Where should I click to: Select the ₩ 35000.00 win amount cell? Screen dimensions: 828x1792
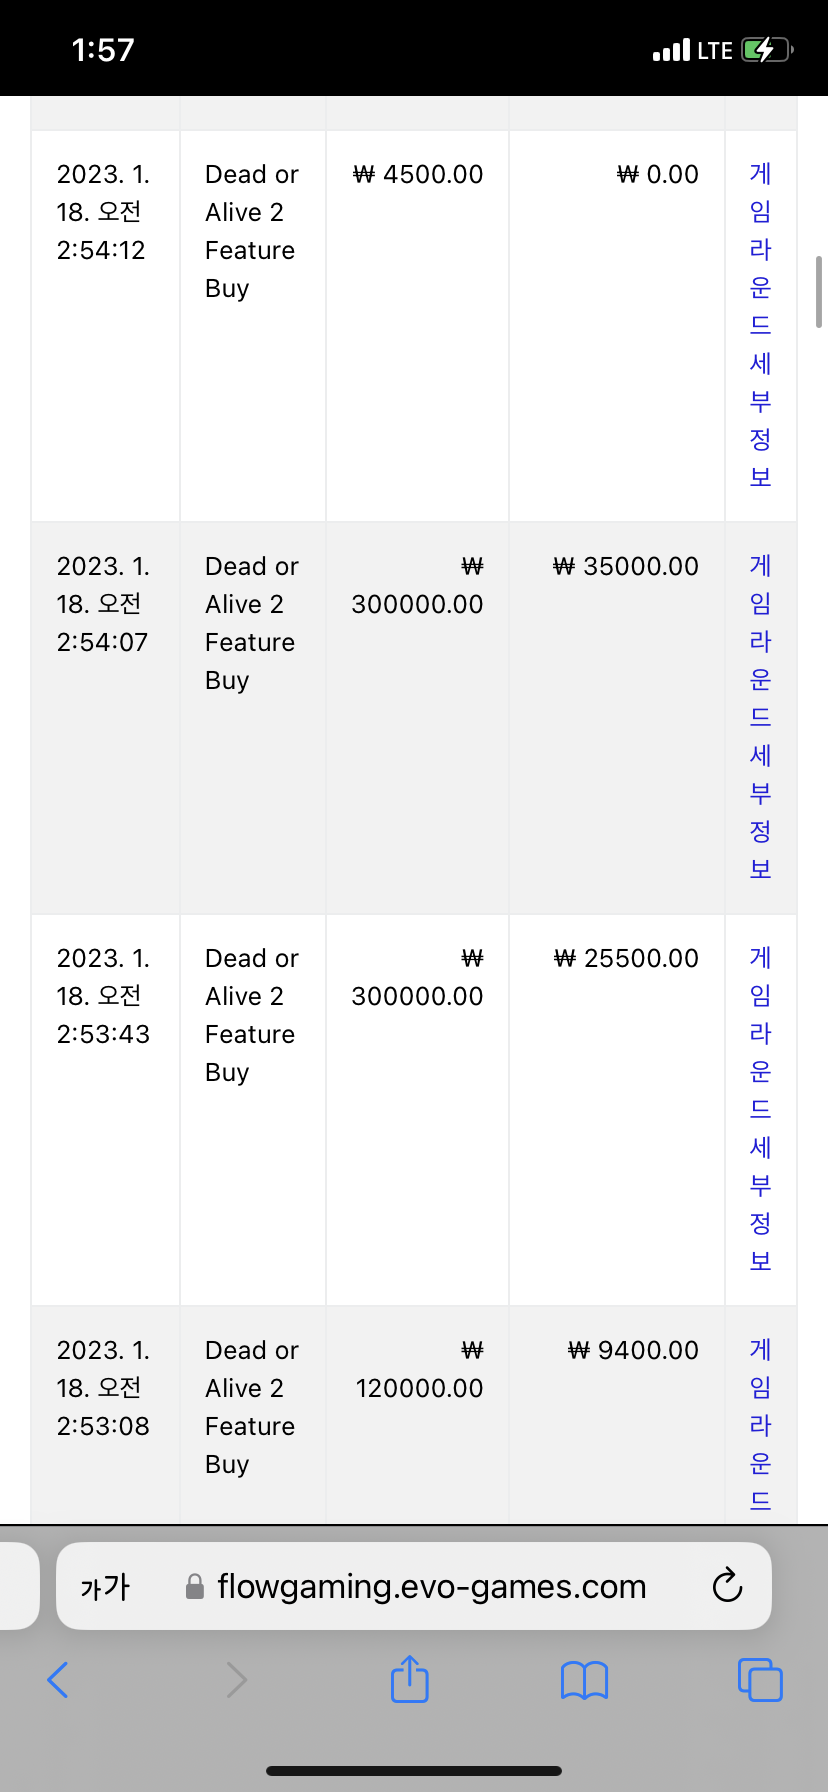pos(626,566)
